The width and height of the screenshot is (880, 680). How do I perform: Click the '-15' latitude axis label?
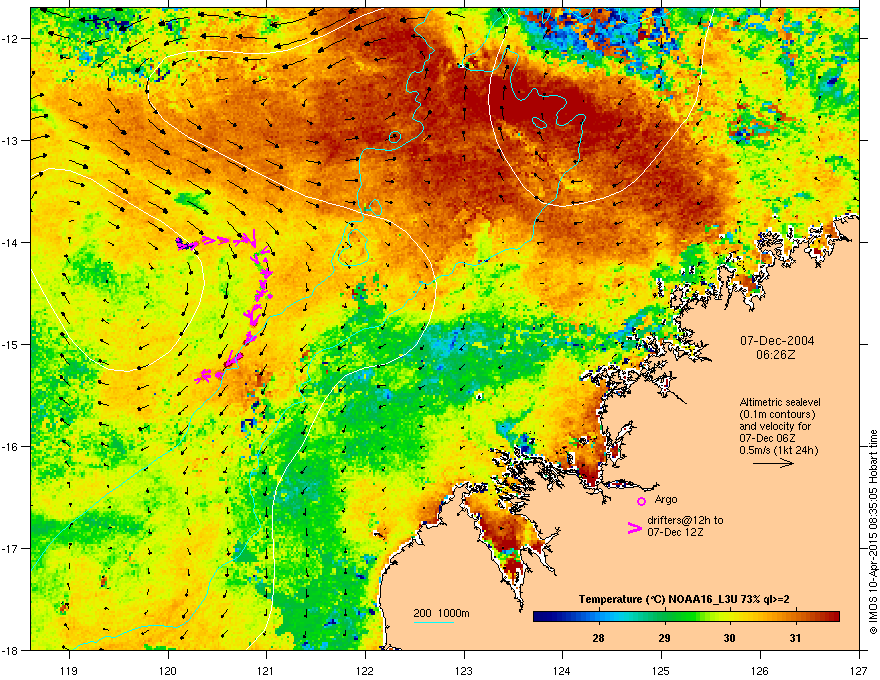coord(11,344)
